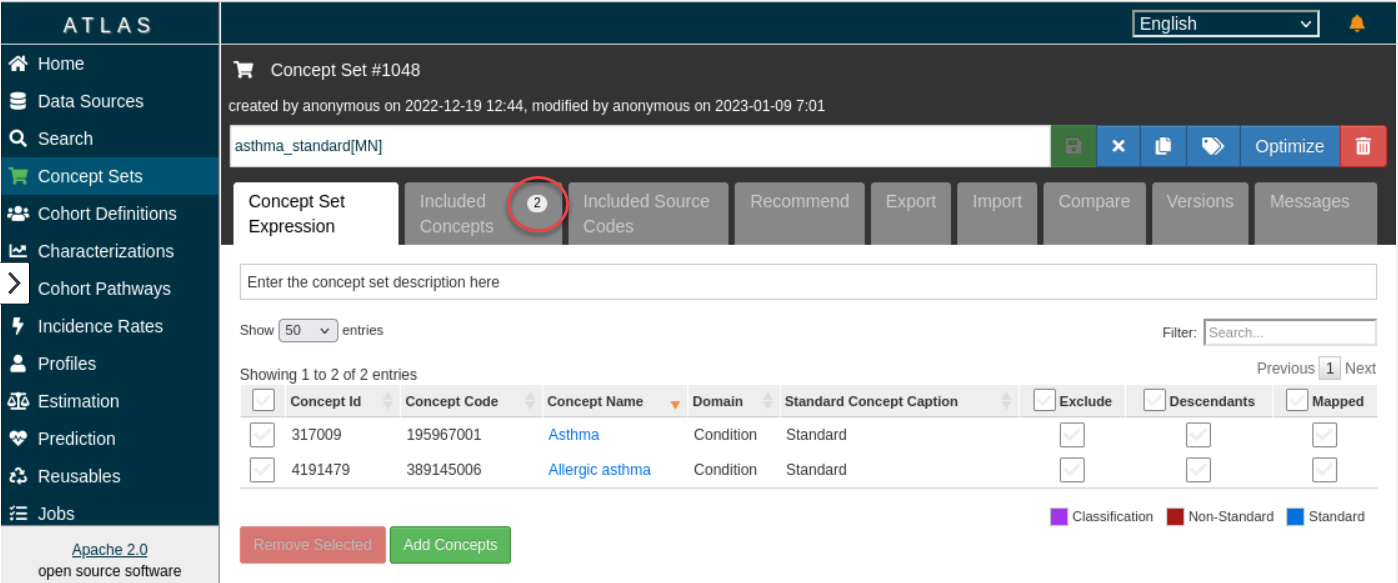
Task: Expand the sidebar with the chevron arrow
Action: pyautogui.click(x=14, y=283)
